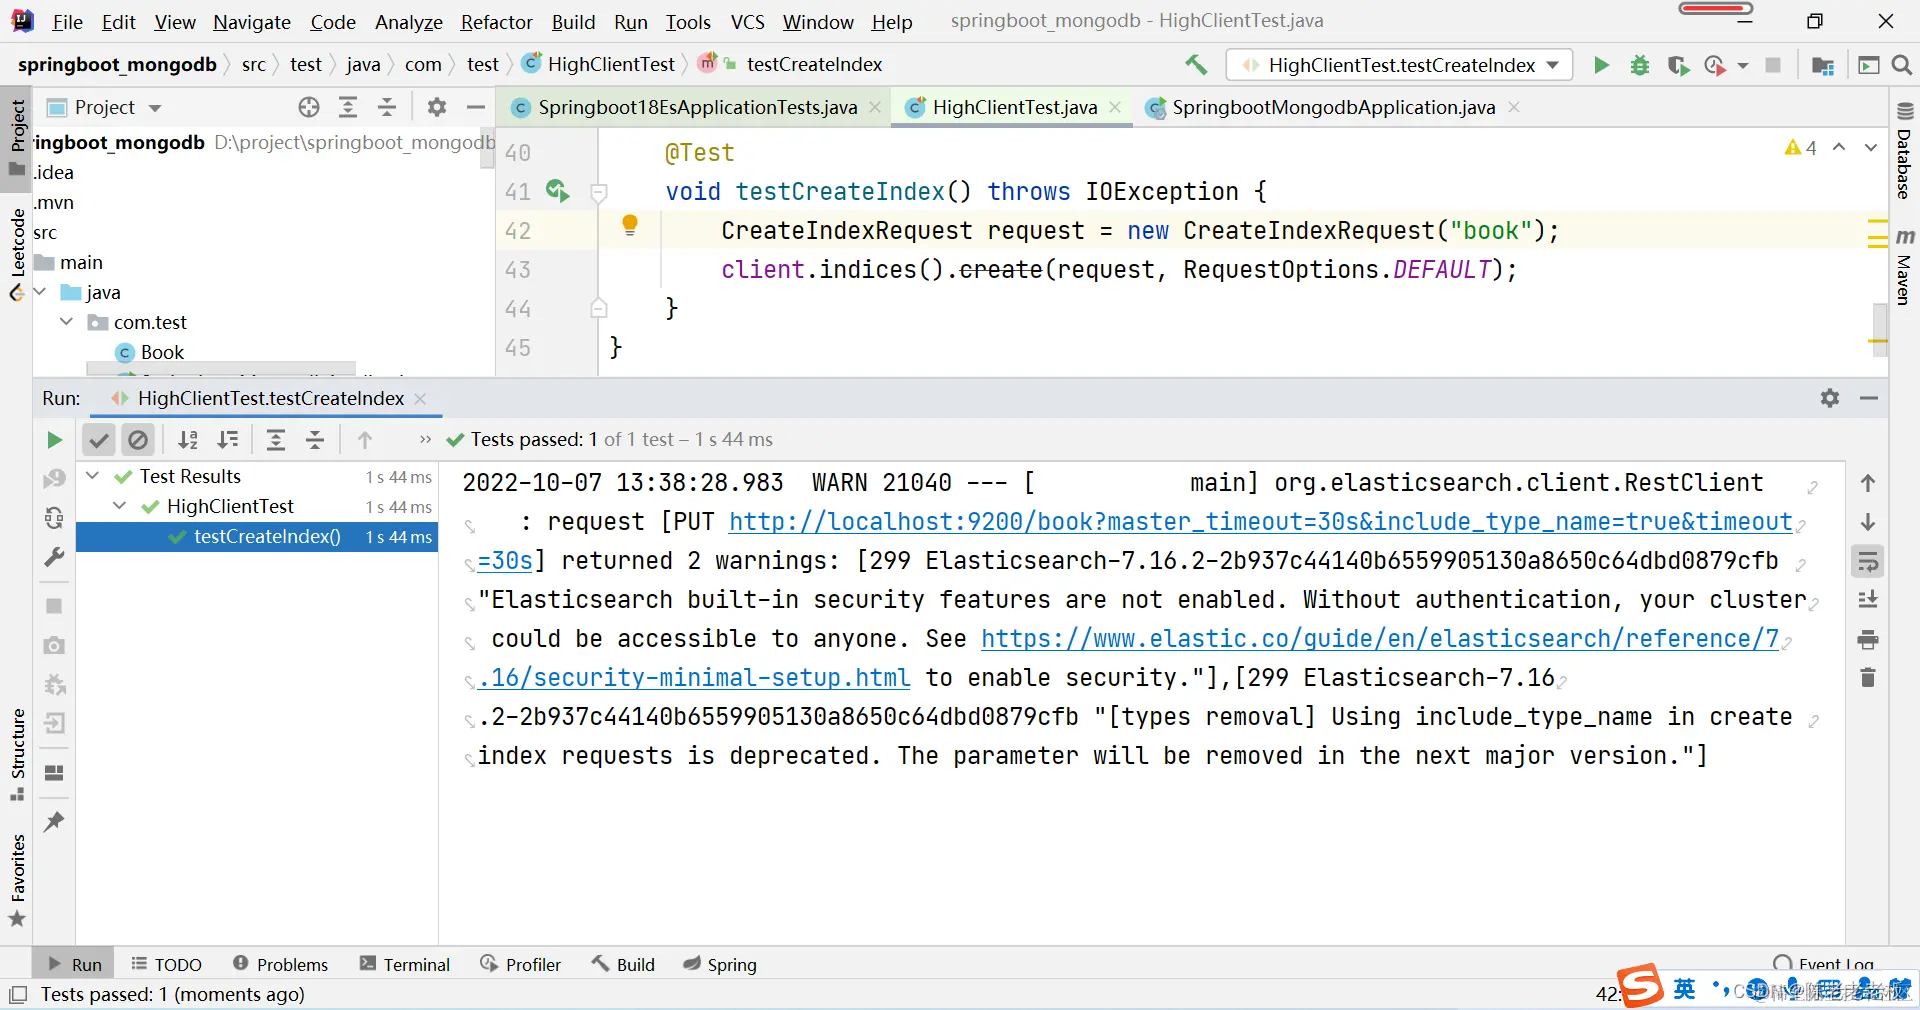Viewport: 1920px width, 1010px height.
Task: Open the Database side panel
Action: [1904, 150]
